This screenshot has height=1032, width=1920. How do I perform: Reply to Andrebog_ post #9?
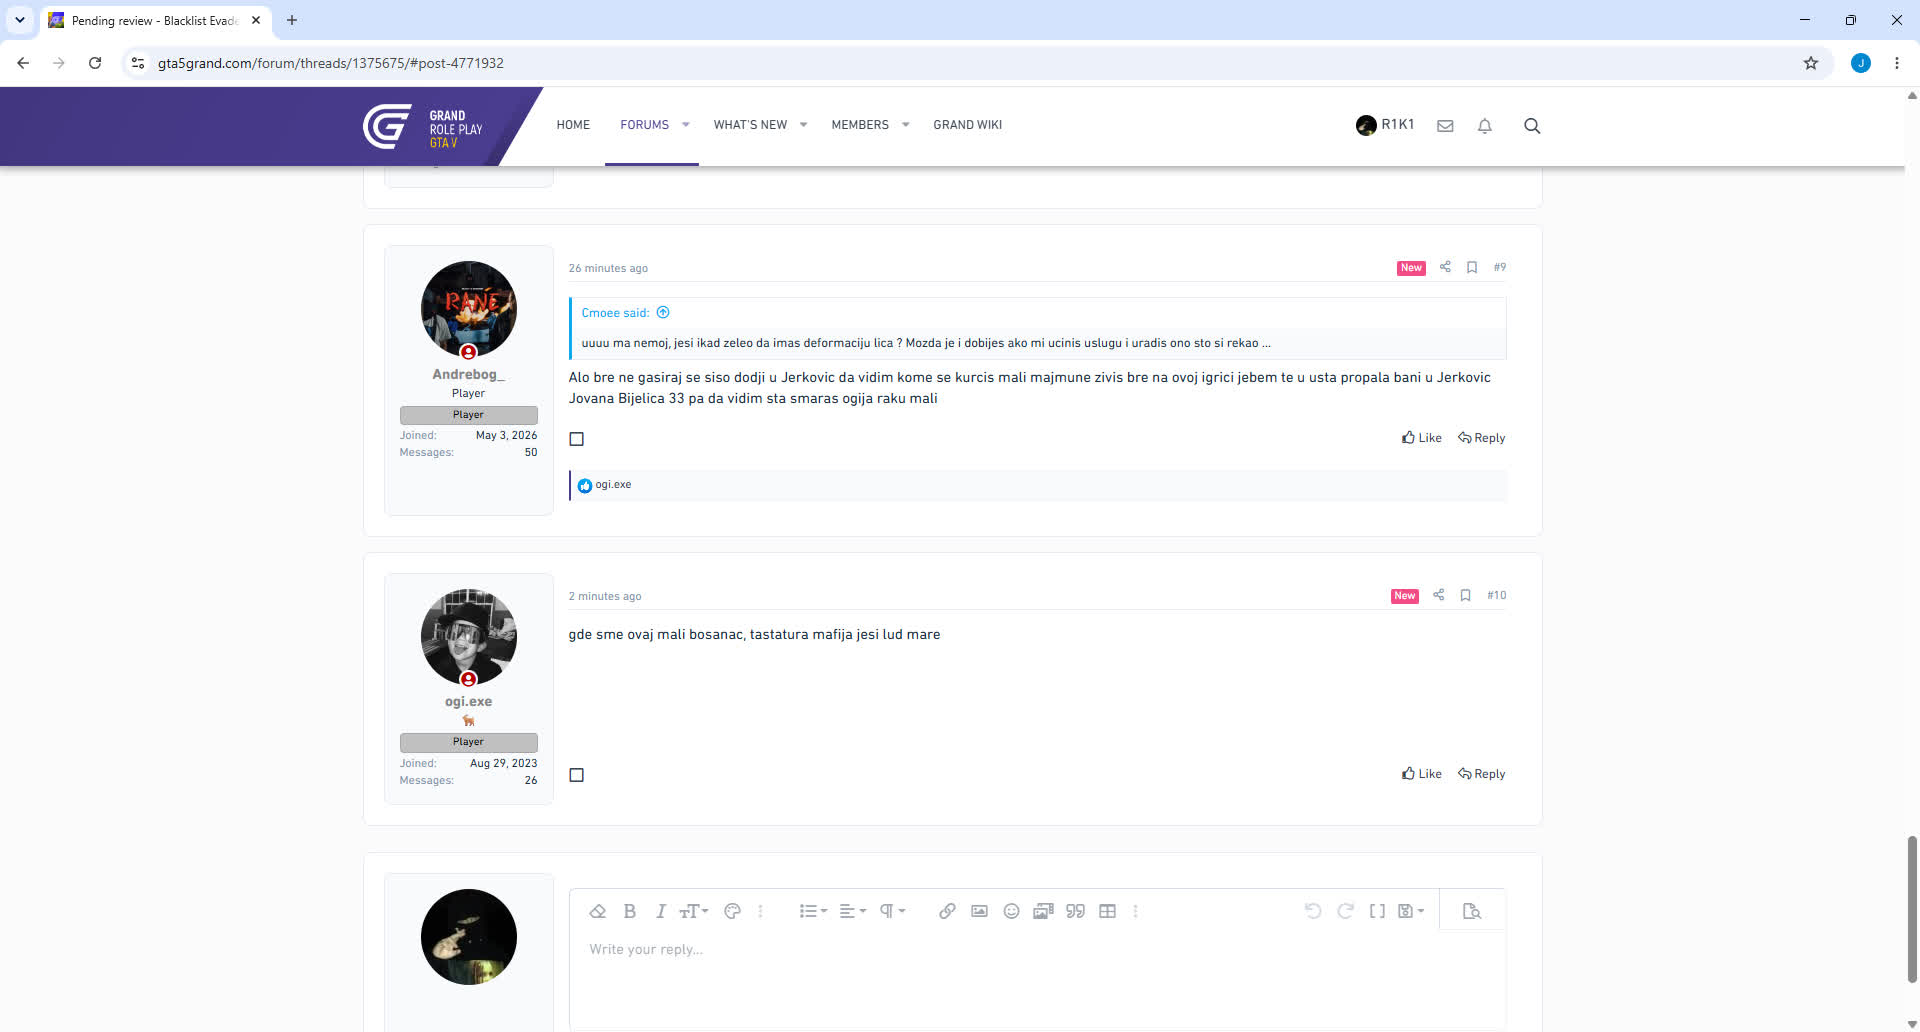coord(1481,438)
